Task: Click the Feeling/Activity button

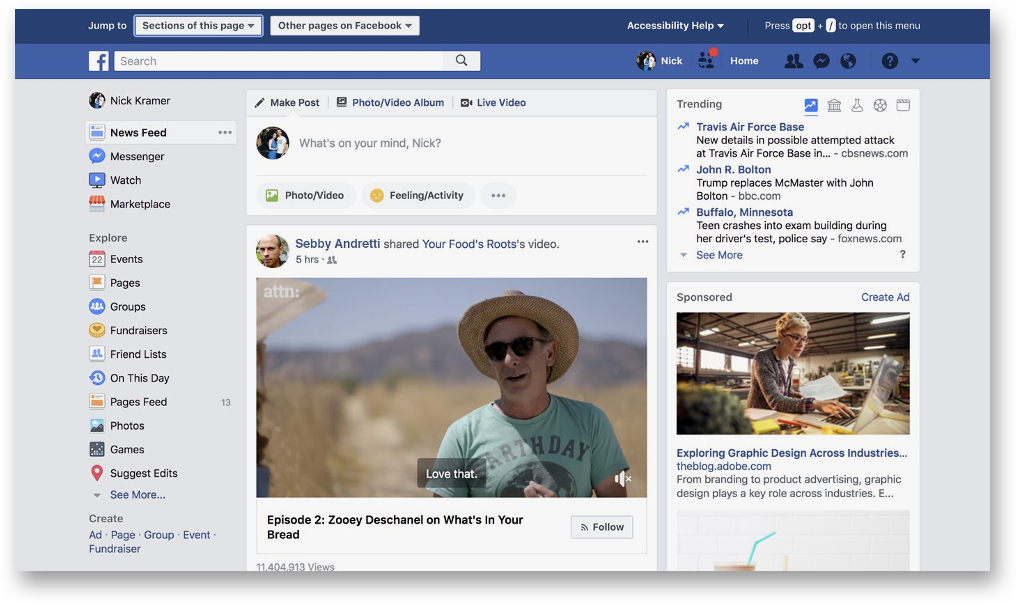Action: click(x=418, y=195)
